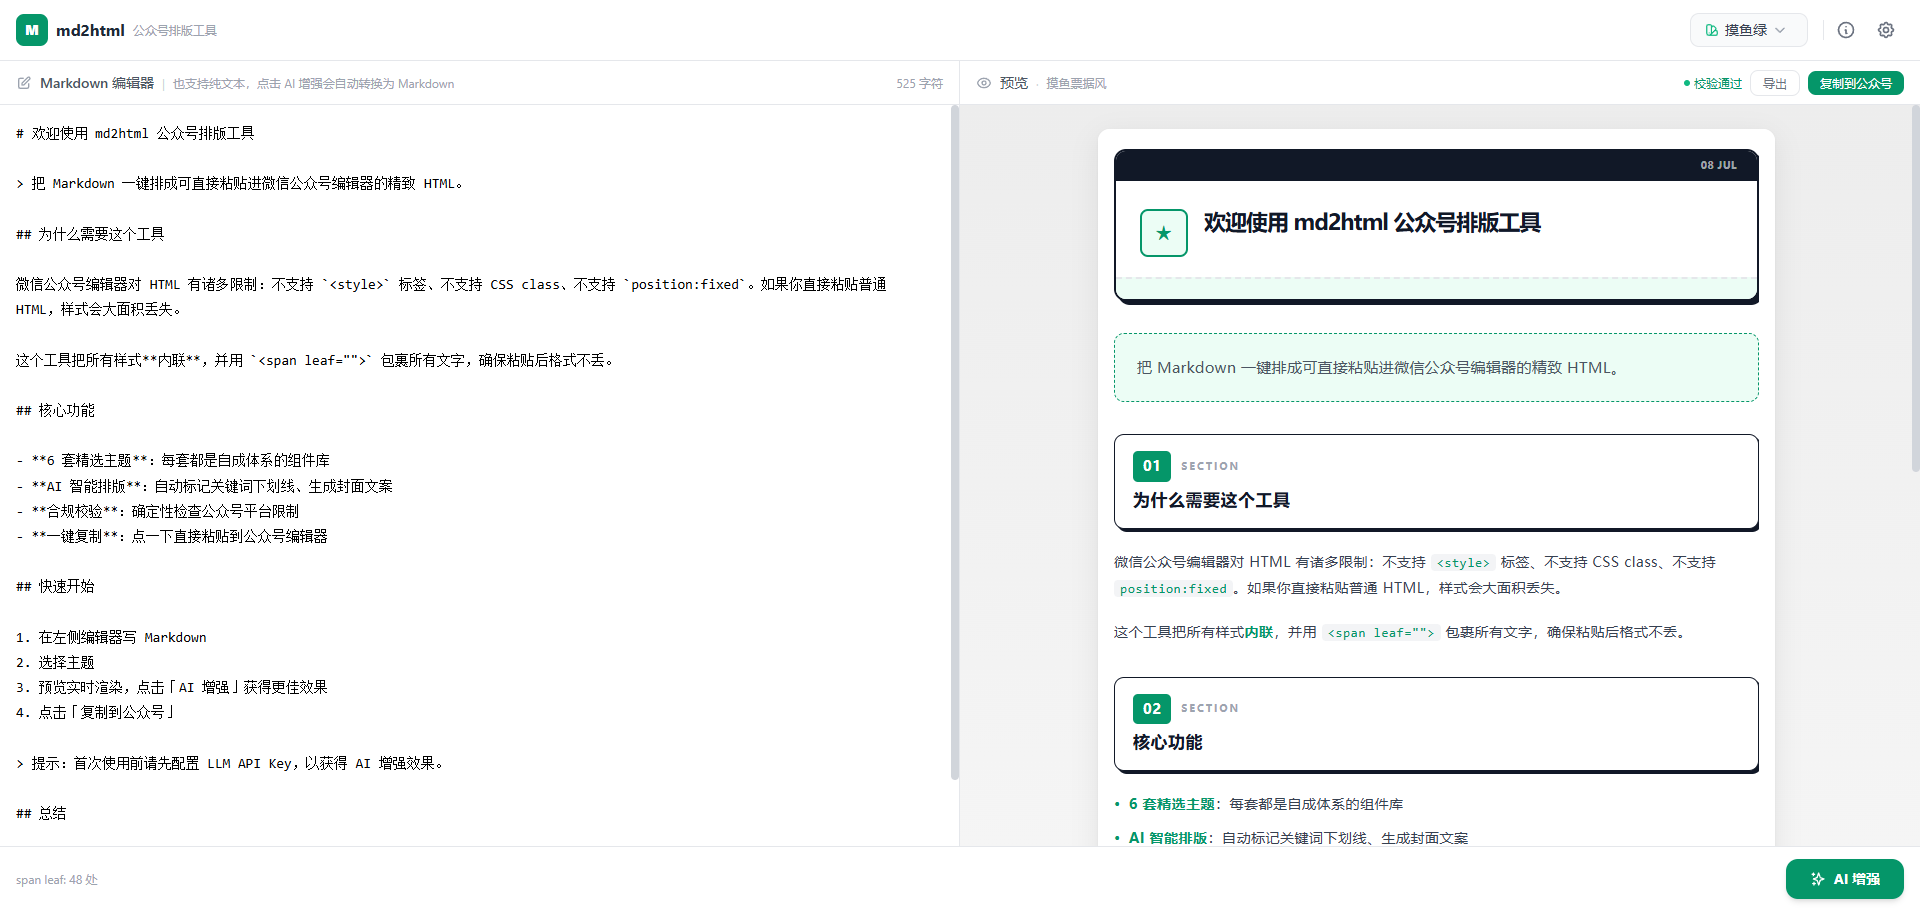The width and height of the screenshot is (1920, 911).
Task: Open the 摸鱼绿 theme dropdown
Action: (1748, 30)
